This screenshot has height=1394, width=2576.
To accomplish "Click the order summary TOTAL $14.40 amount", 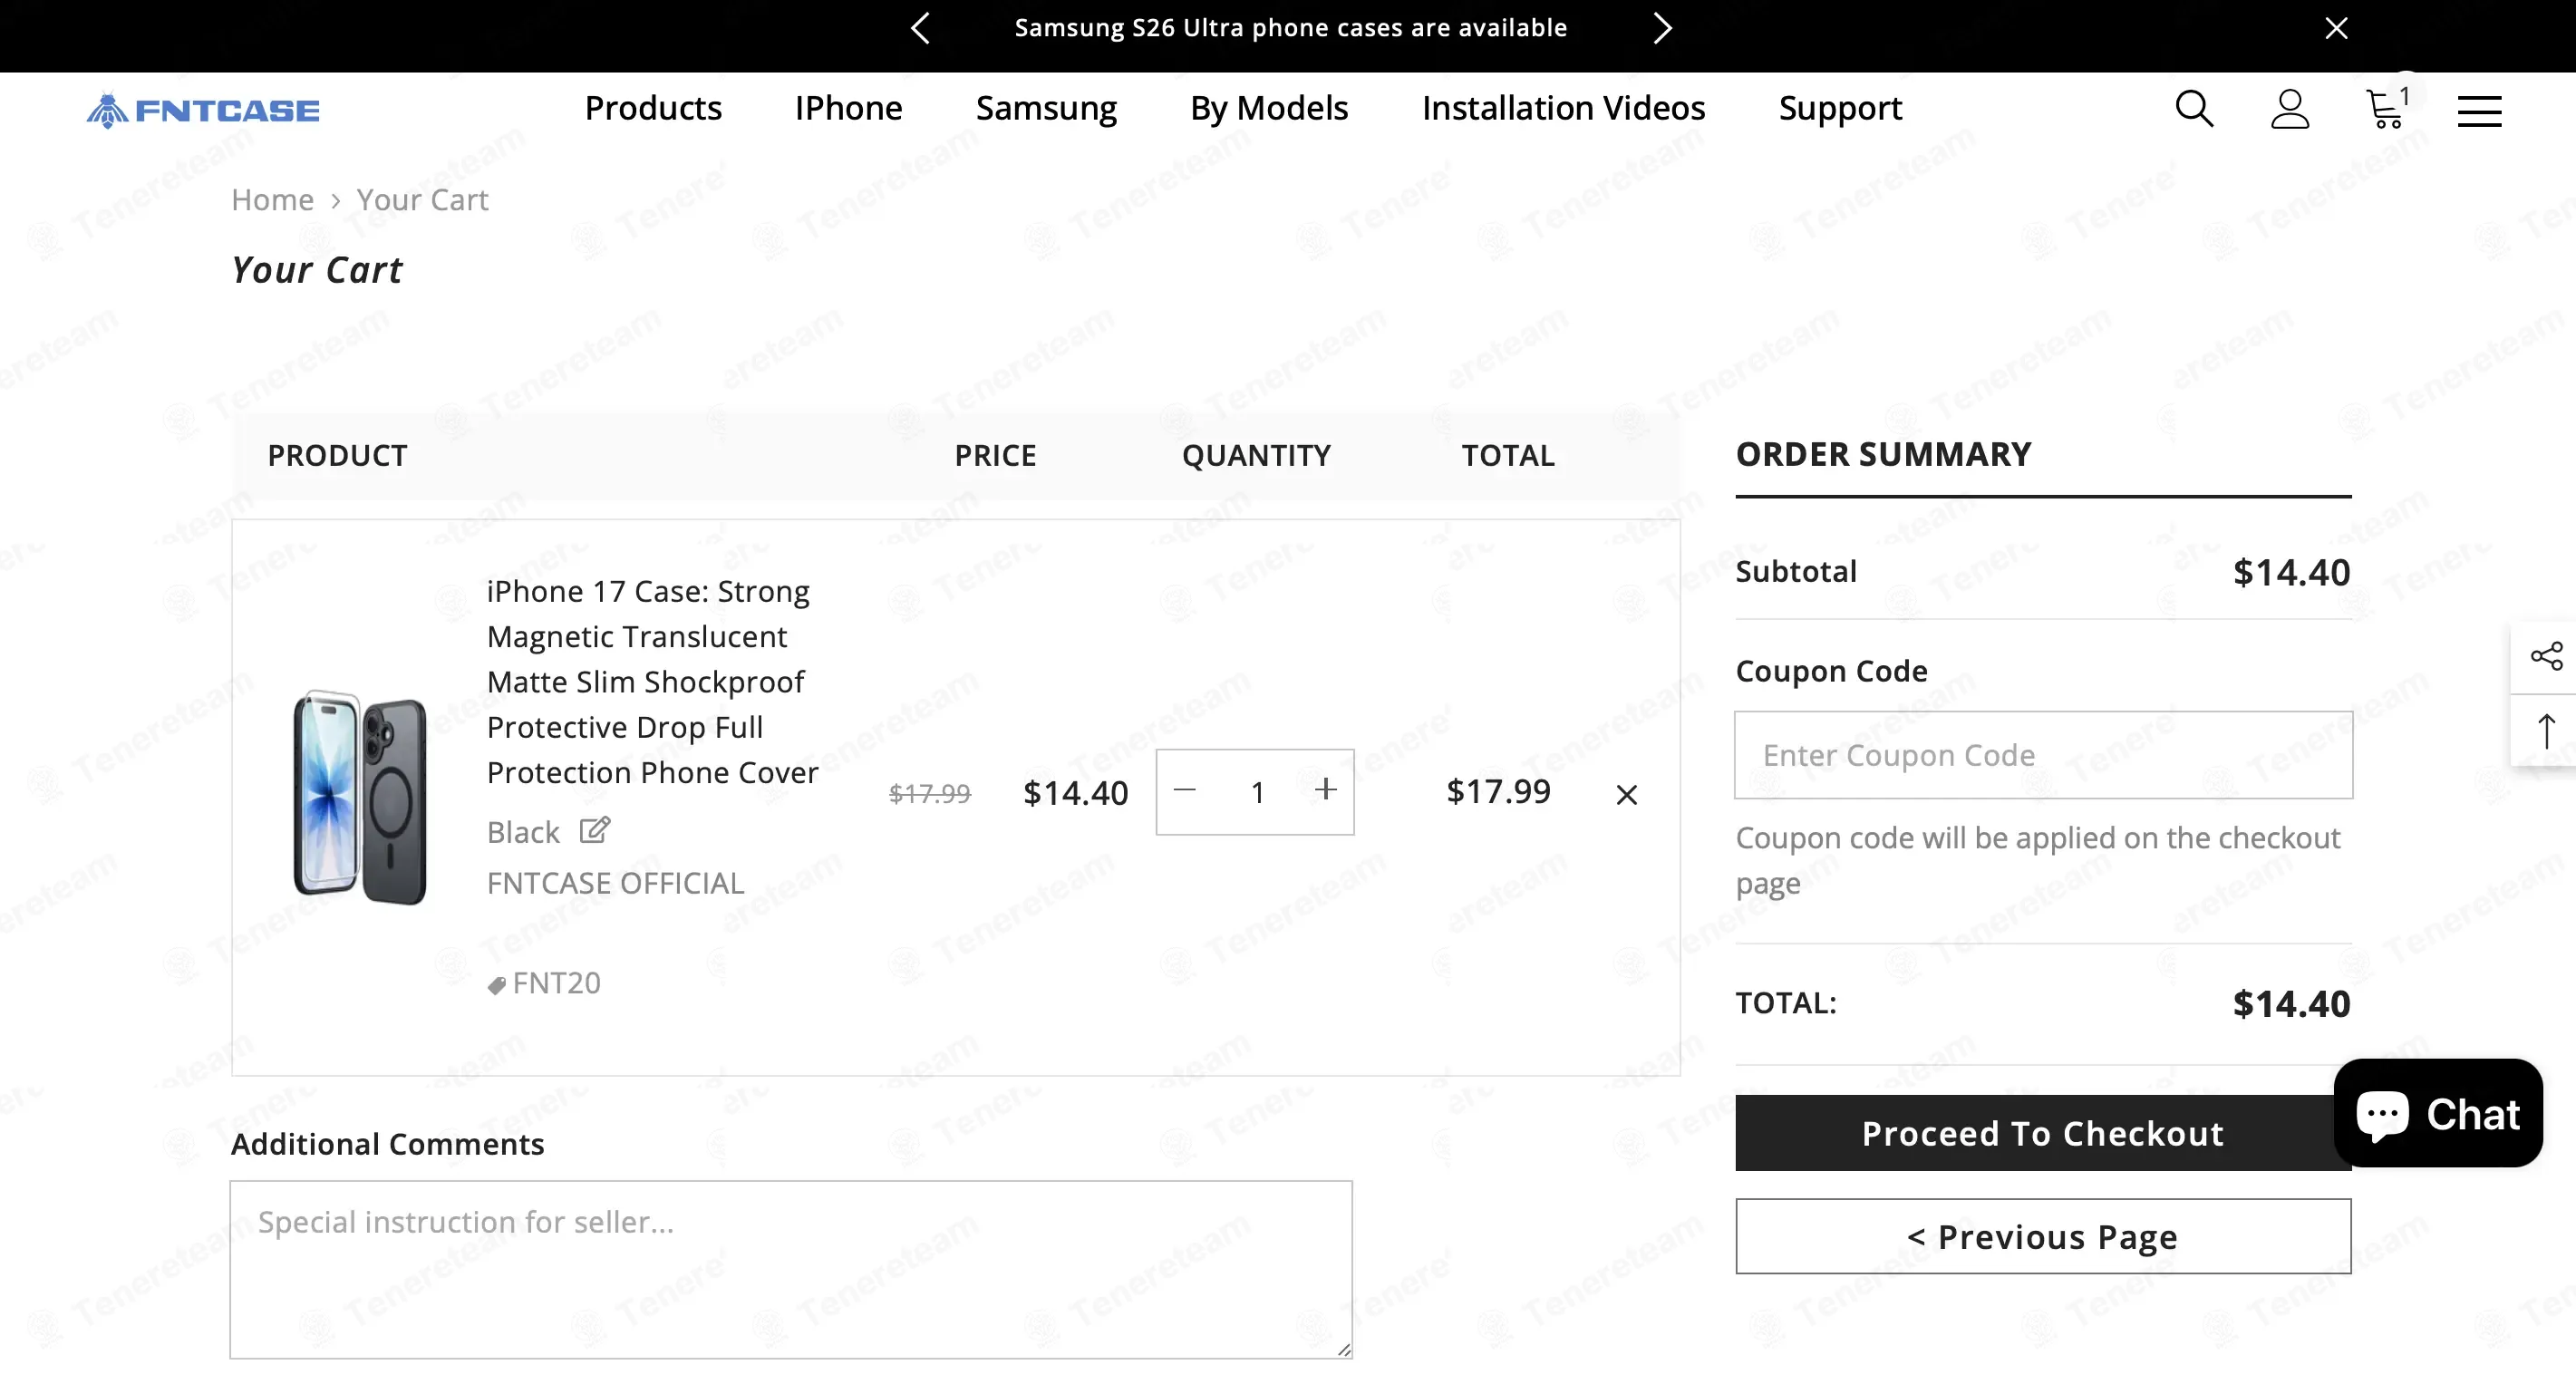I will [2291, 1003].
